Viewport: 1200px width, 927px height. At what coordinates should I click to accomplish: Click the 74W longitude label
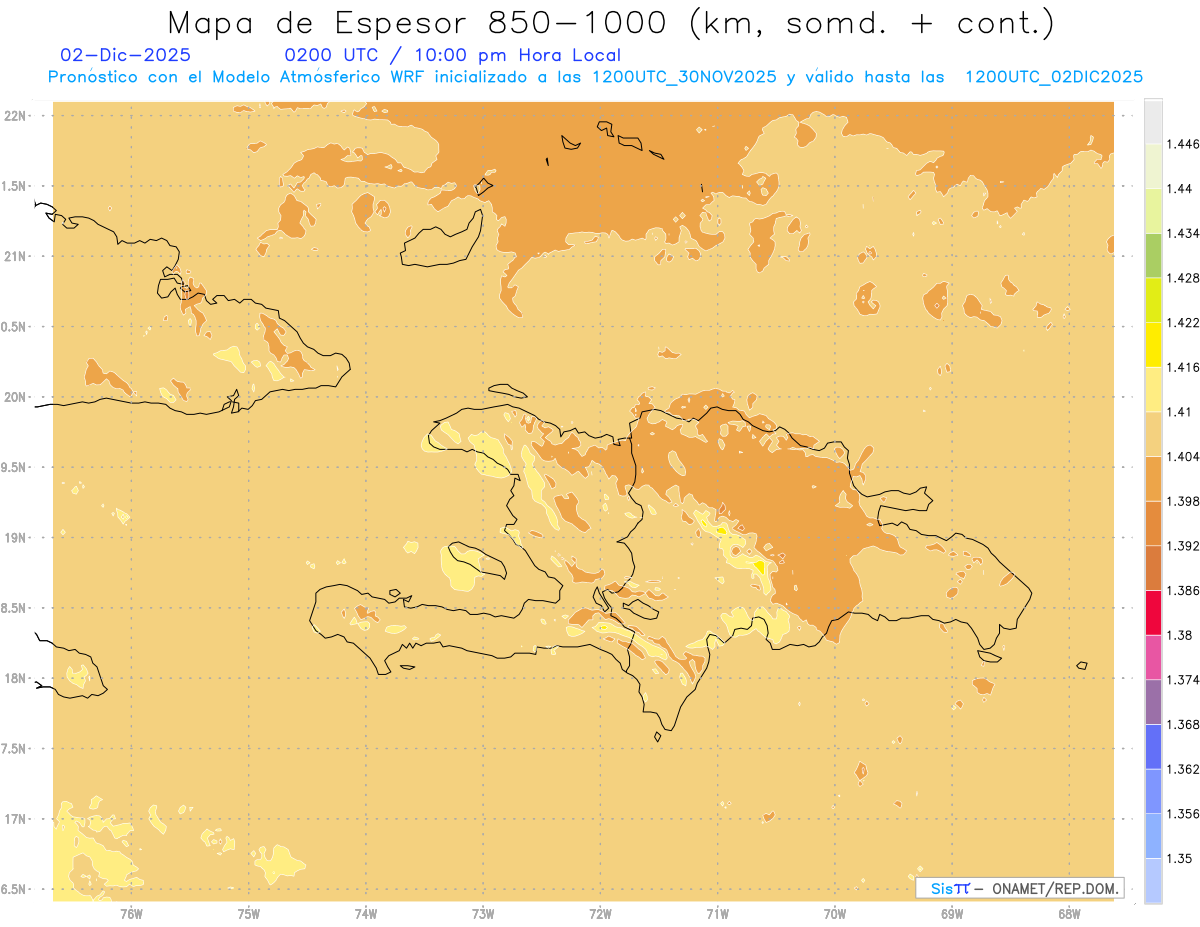366,914
